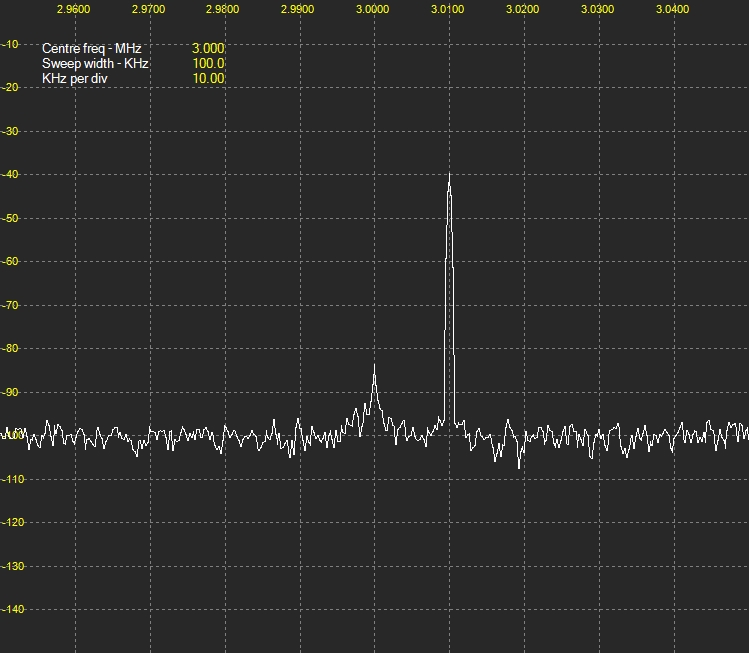Click the -120 dB level label
The width and height of the screenshot is (749, 653).
(12, 522)
